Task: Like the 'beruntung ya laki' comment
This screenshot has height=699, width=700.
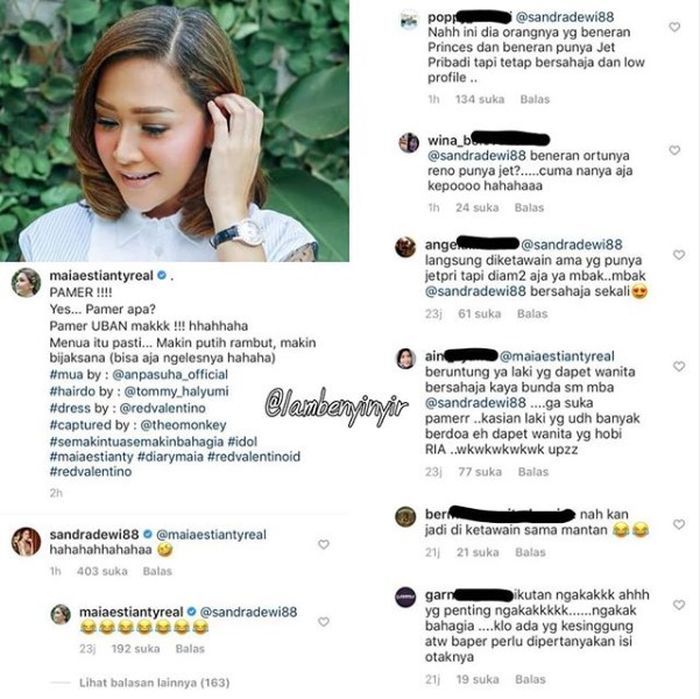Action: (679, 366)
